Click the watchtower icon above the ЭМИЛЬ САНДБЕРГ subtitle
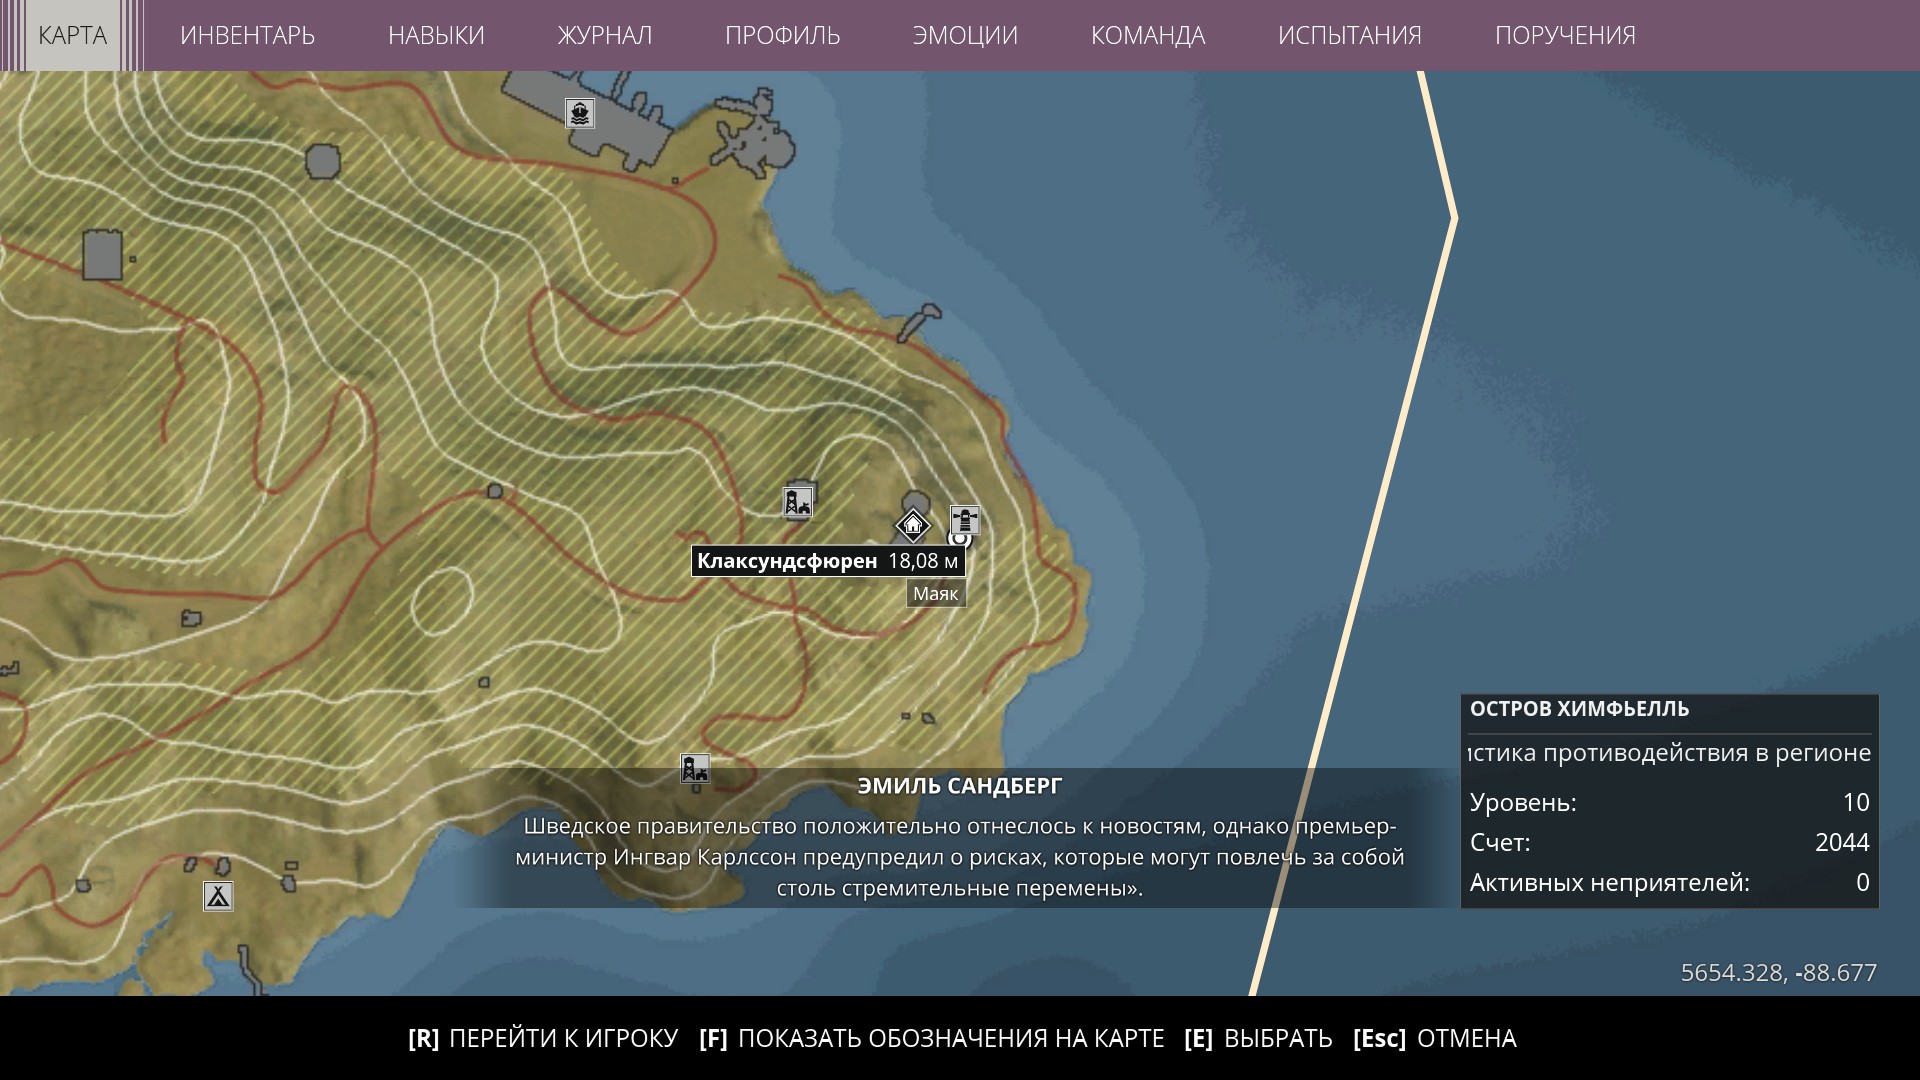This screenshot has width=1920, height=1080. pos(695,768)
